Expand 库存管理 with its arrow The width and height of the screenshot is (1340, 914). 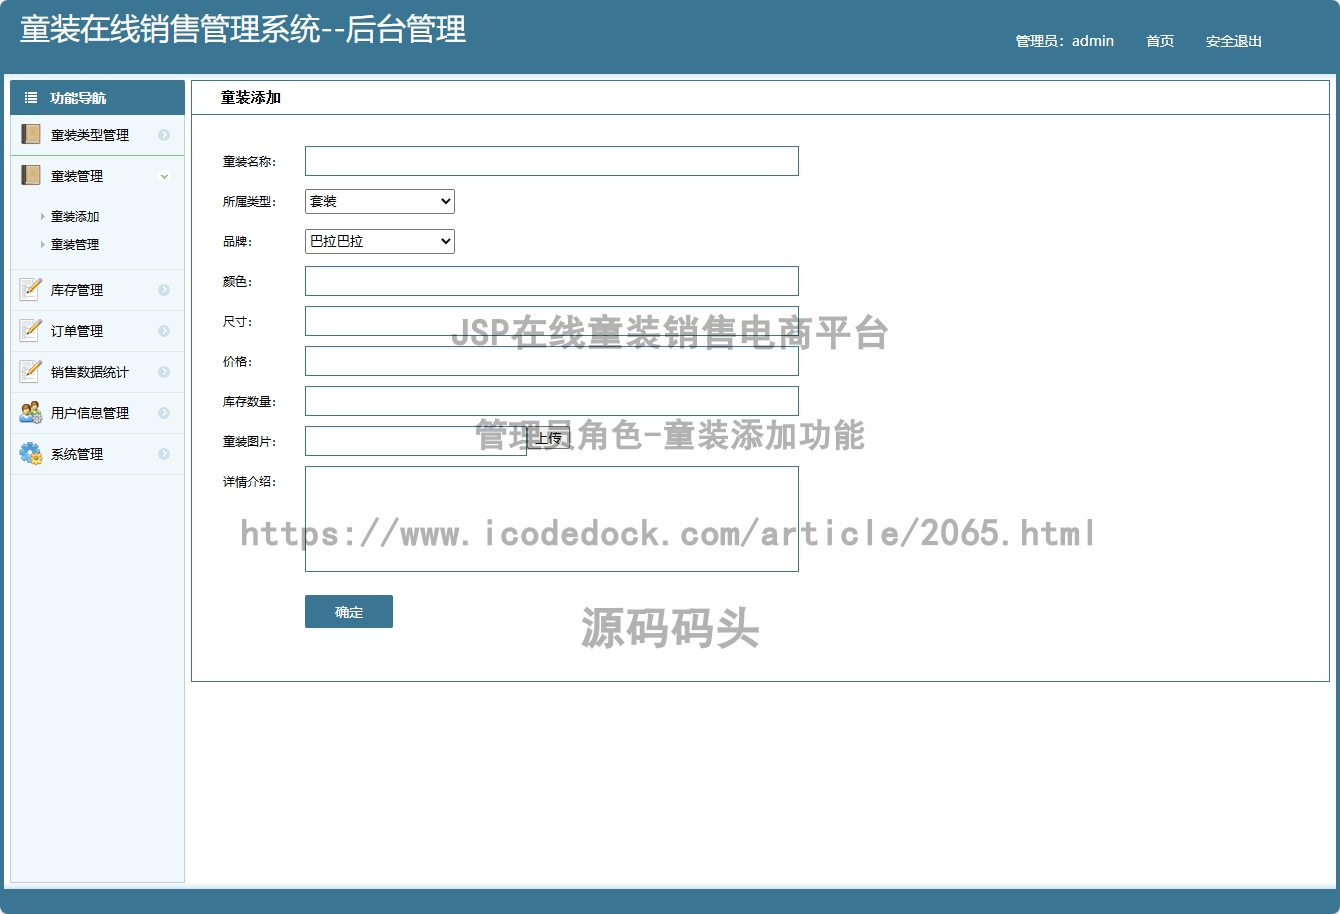click(x=164, y=290)
